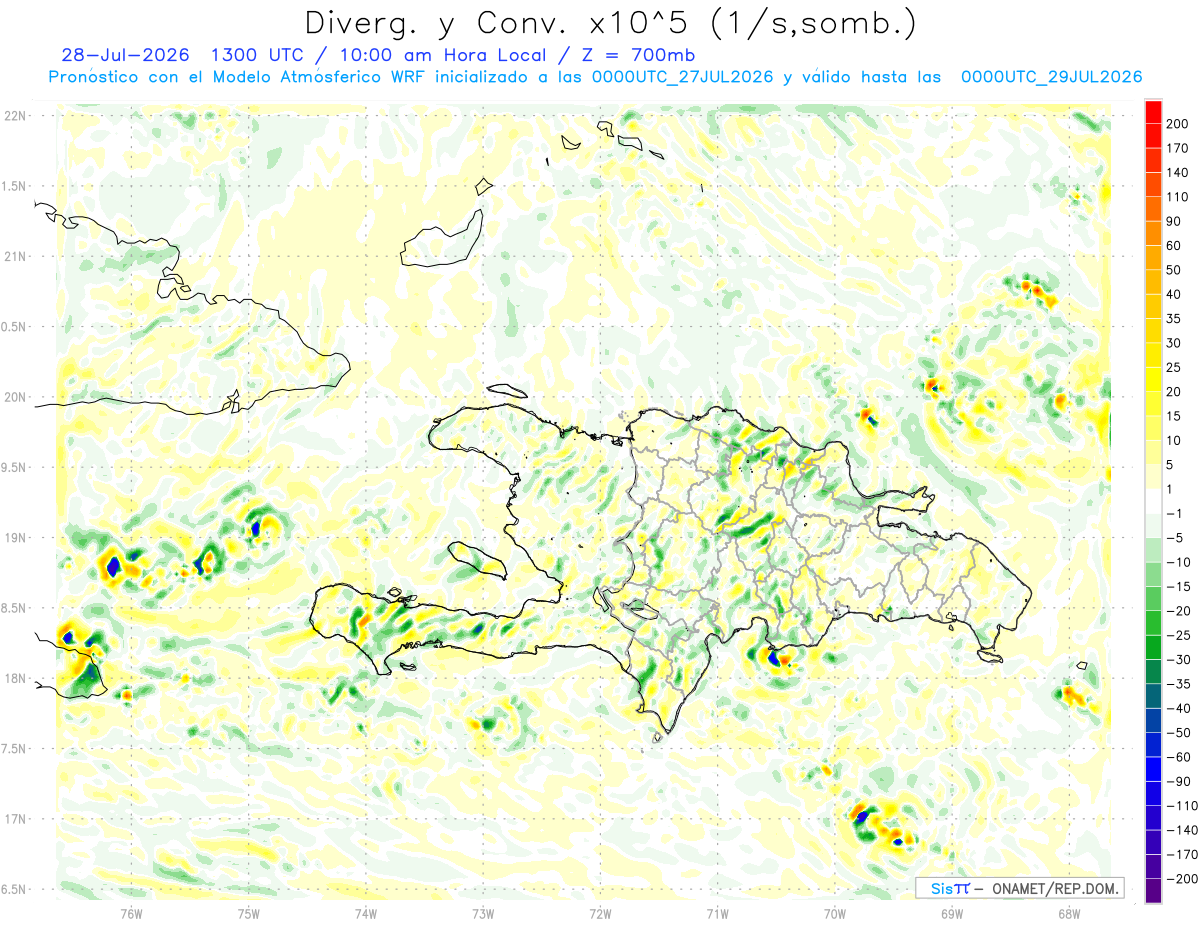This screenshot has height=927, width=1200.
Task: Click the '75W' longitude label
Action: pyautogui.click(x=249, y=913)
